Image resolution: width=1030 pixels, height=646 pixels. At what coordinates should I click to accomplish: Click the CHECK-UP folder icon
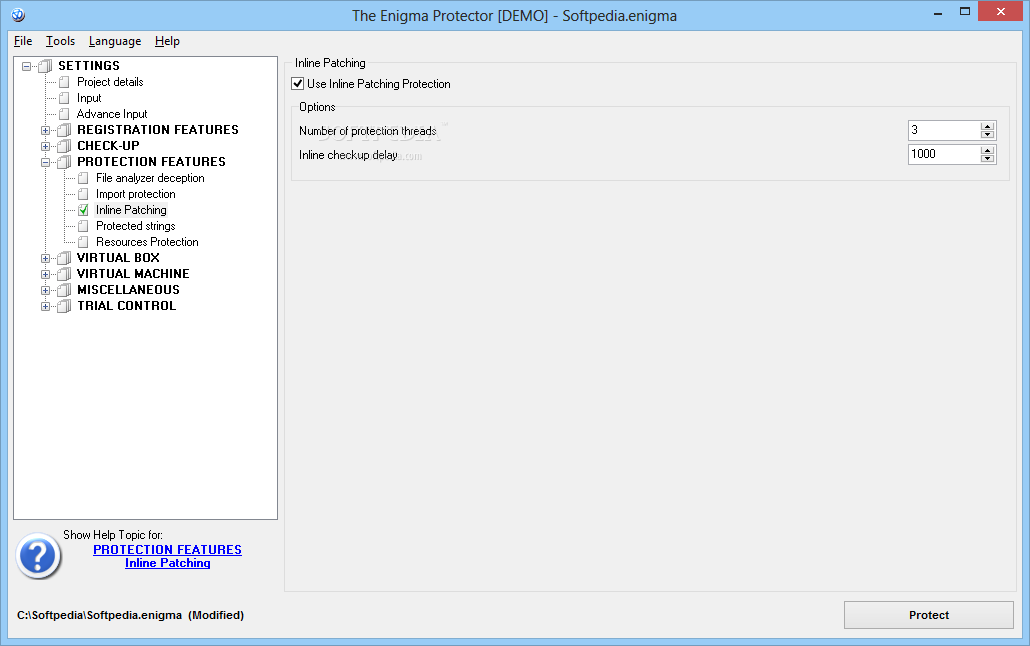[64, 146]
